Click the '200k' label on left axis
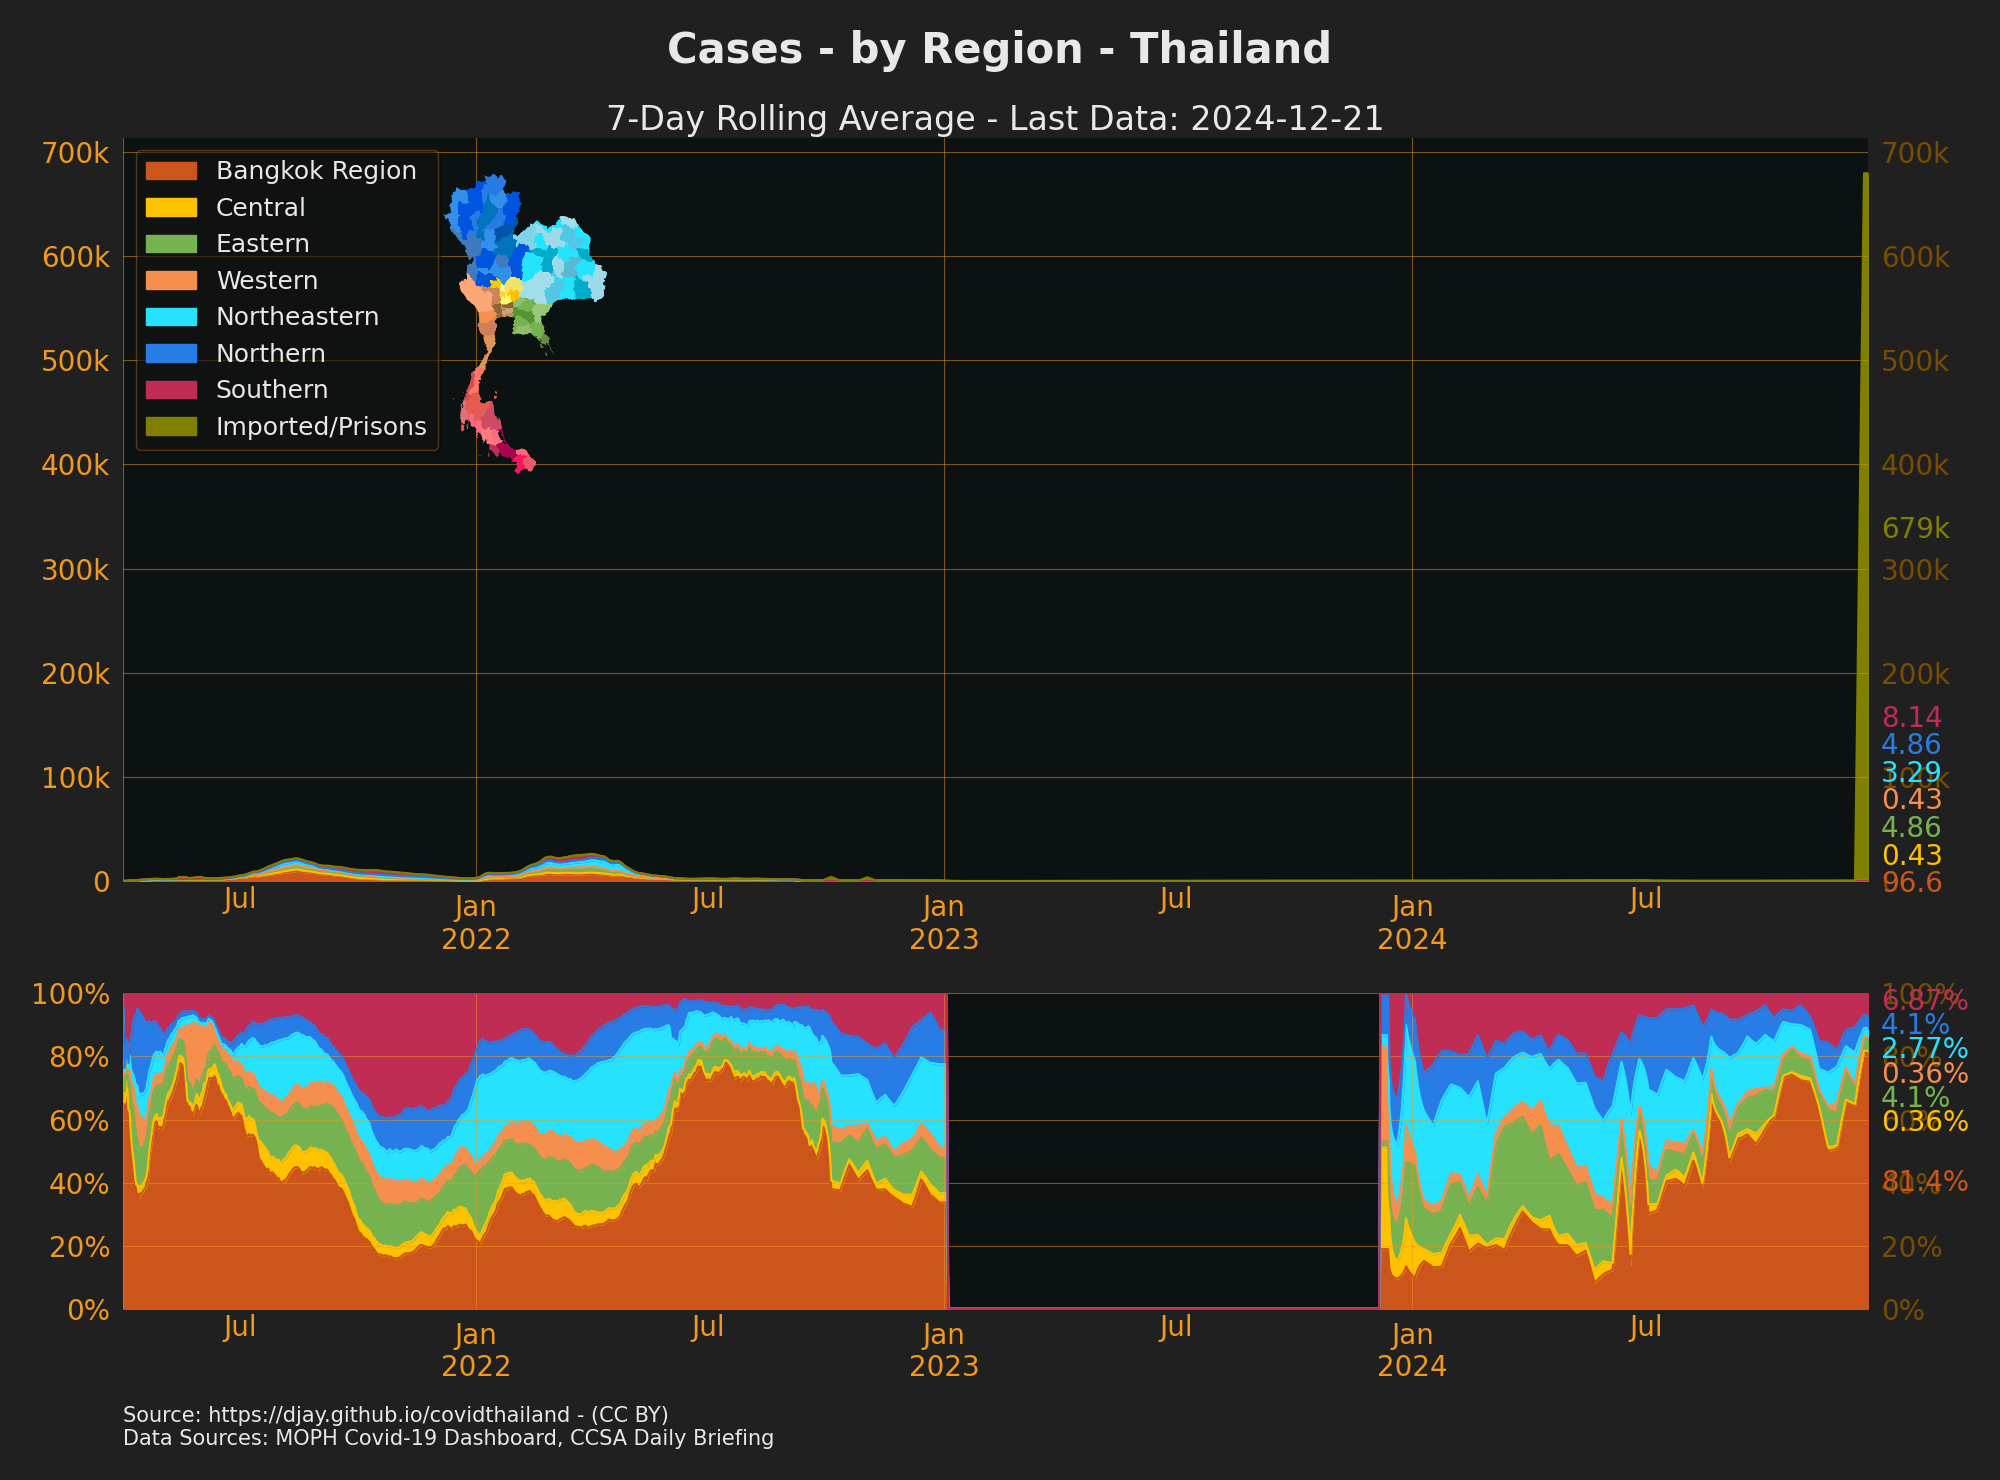This screenshot has width=2000, height=1480. click(x=76, y=674)
